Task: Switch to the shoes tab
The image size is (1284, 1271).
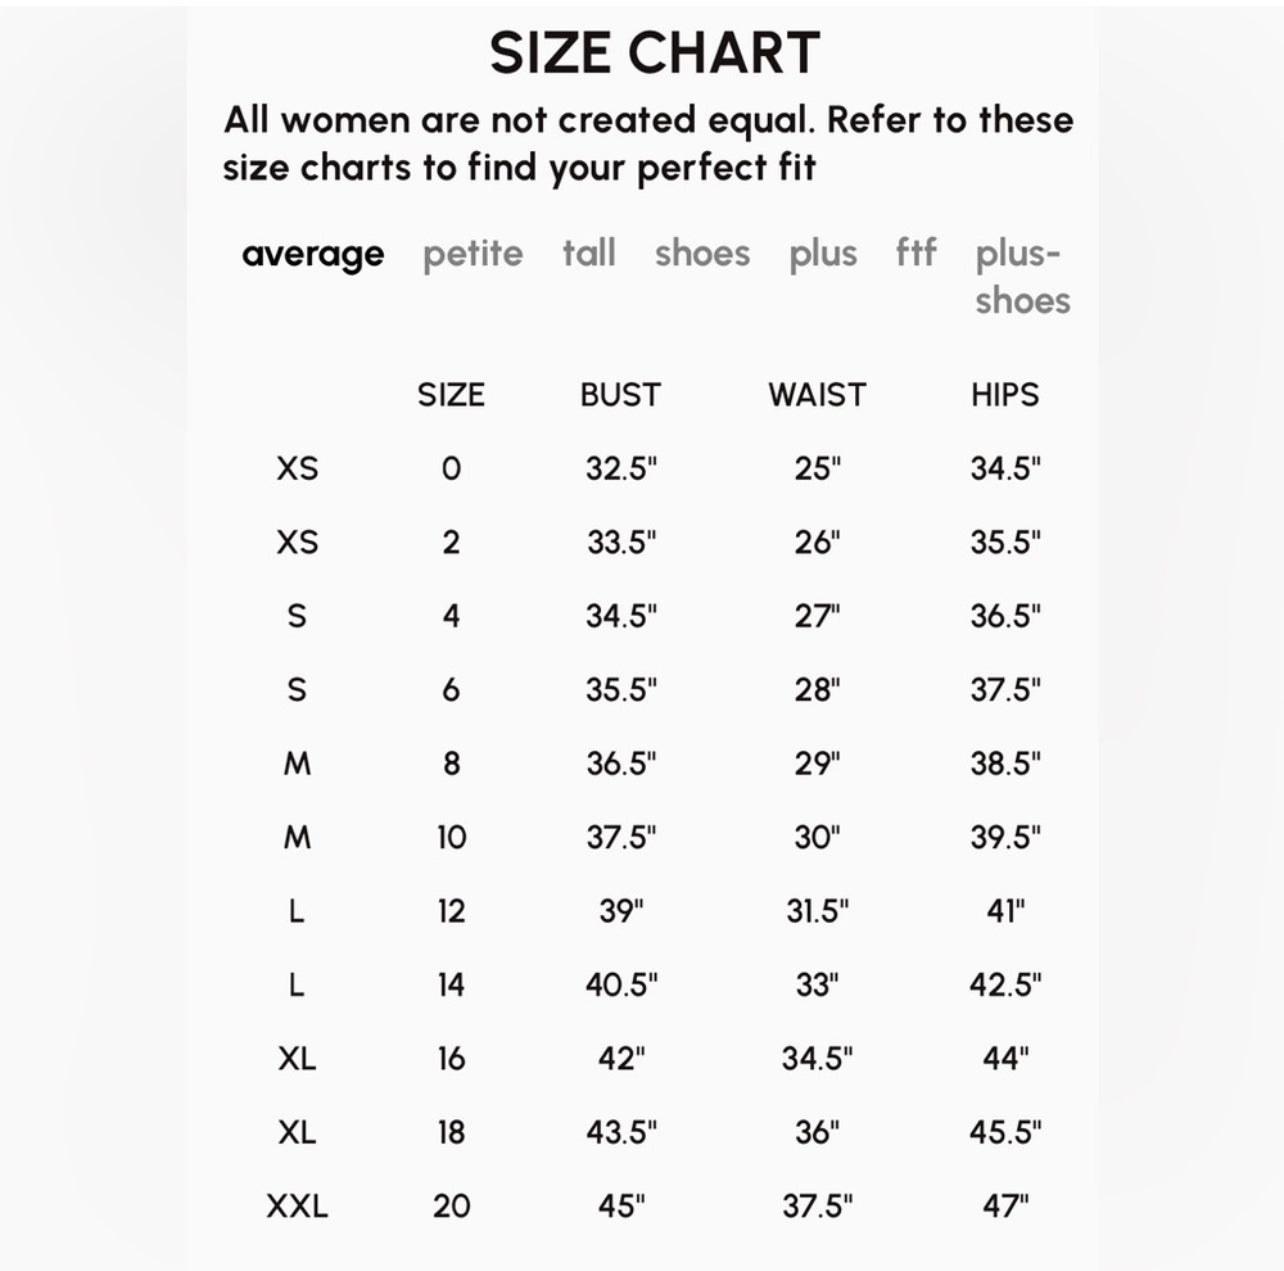Action: click(x=702, y=253)
